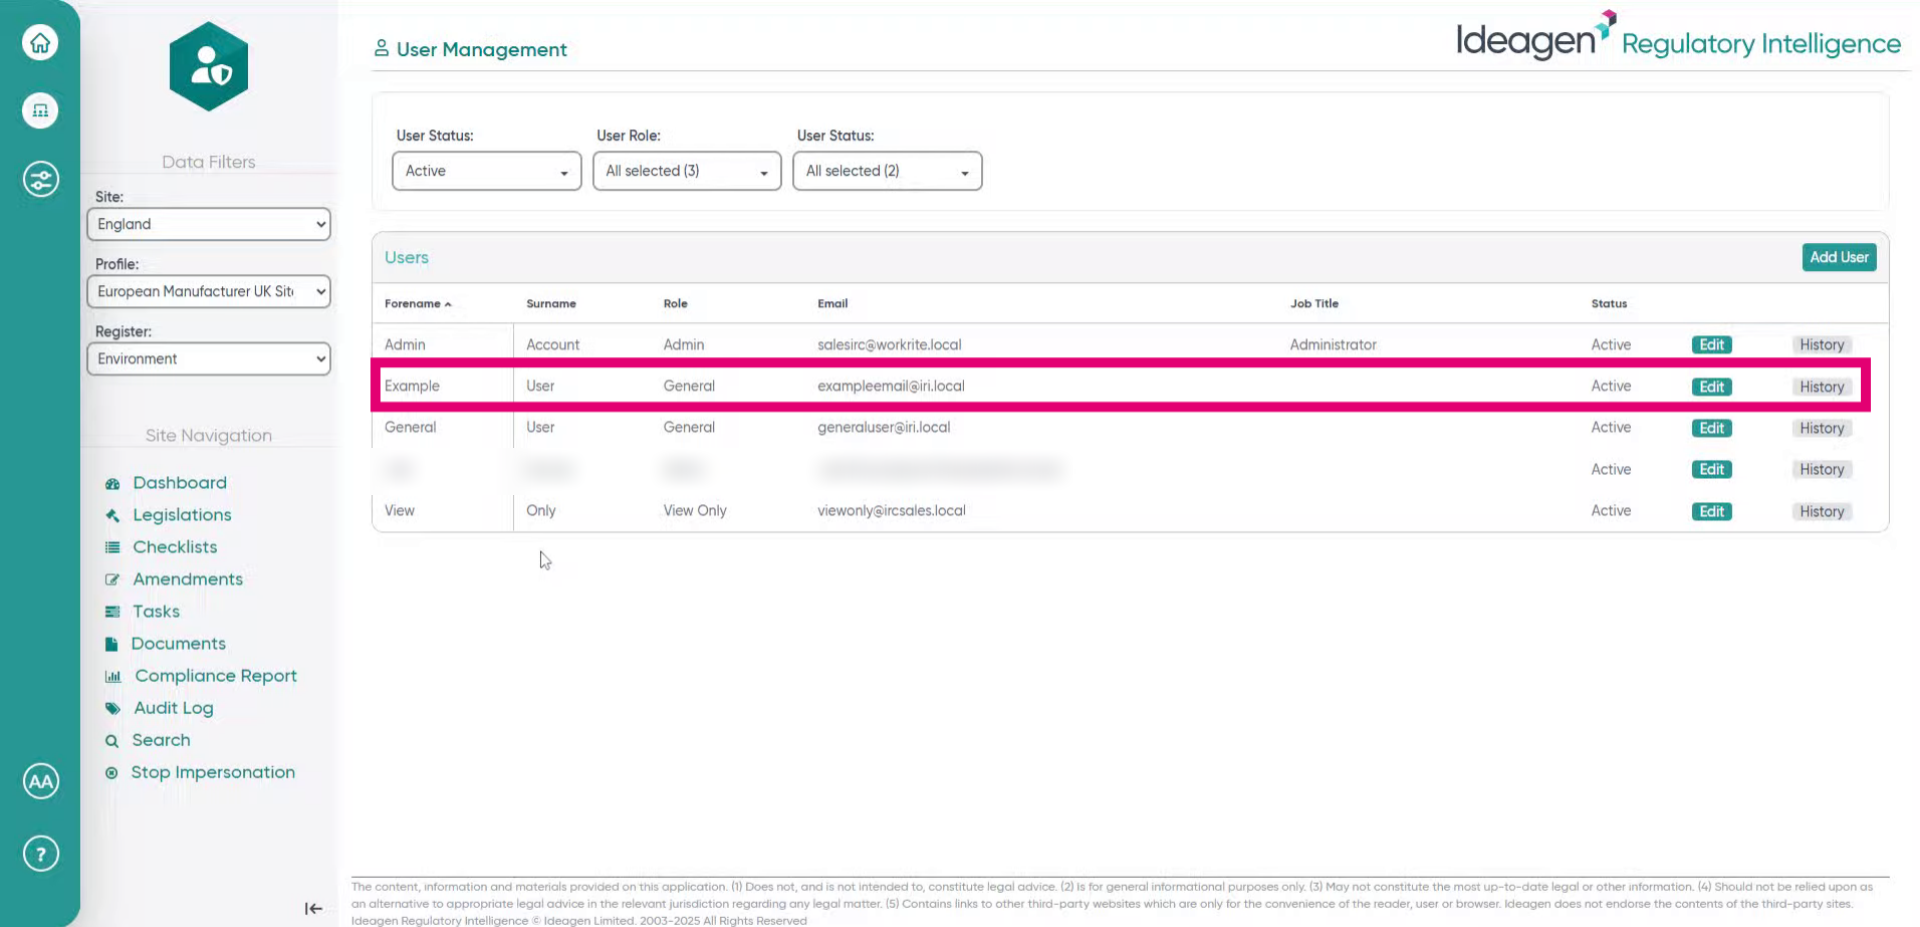Image resolution: width=1920 pixels, height=927 pixels.
Task: Edit the View Only user
Action: [x=1712, y=512]
